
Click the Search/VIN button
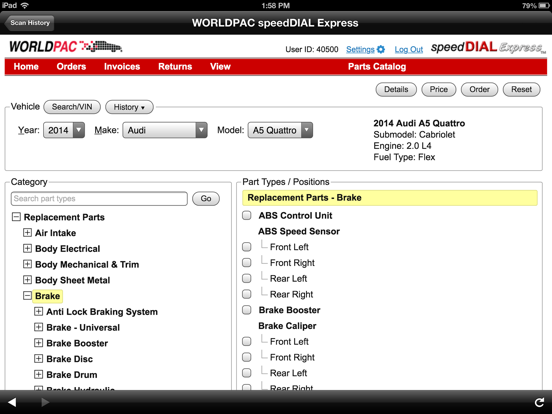click(72, 107)
